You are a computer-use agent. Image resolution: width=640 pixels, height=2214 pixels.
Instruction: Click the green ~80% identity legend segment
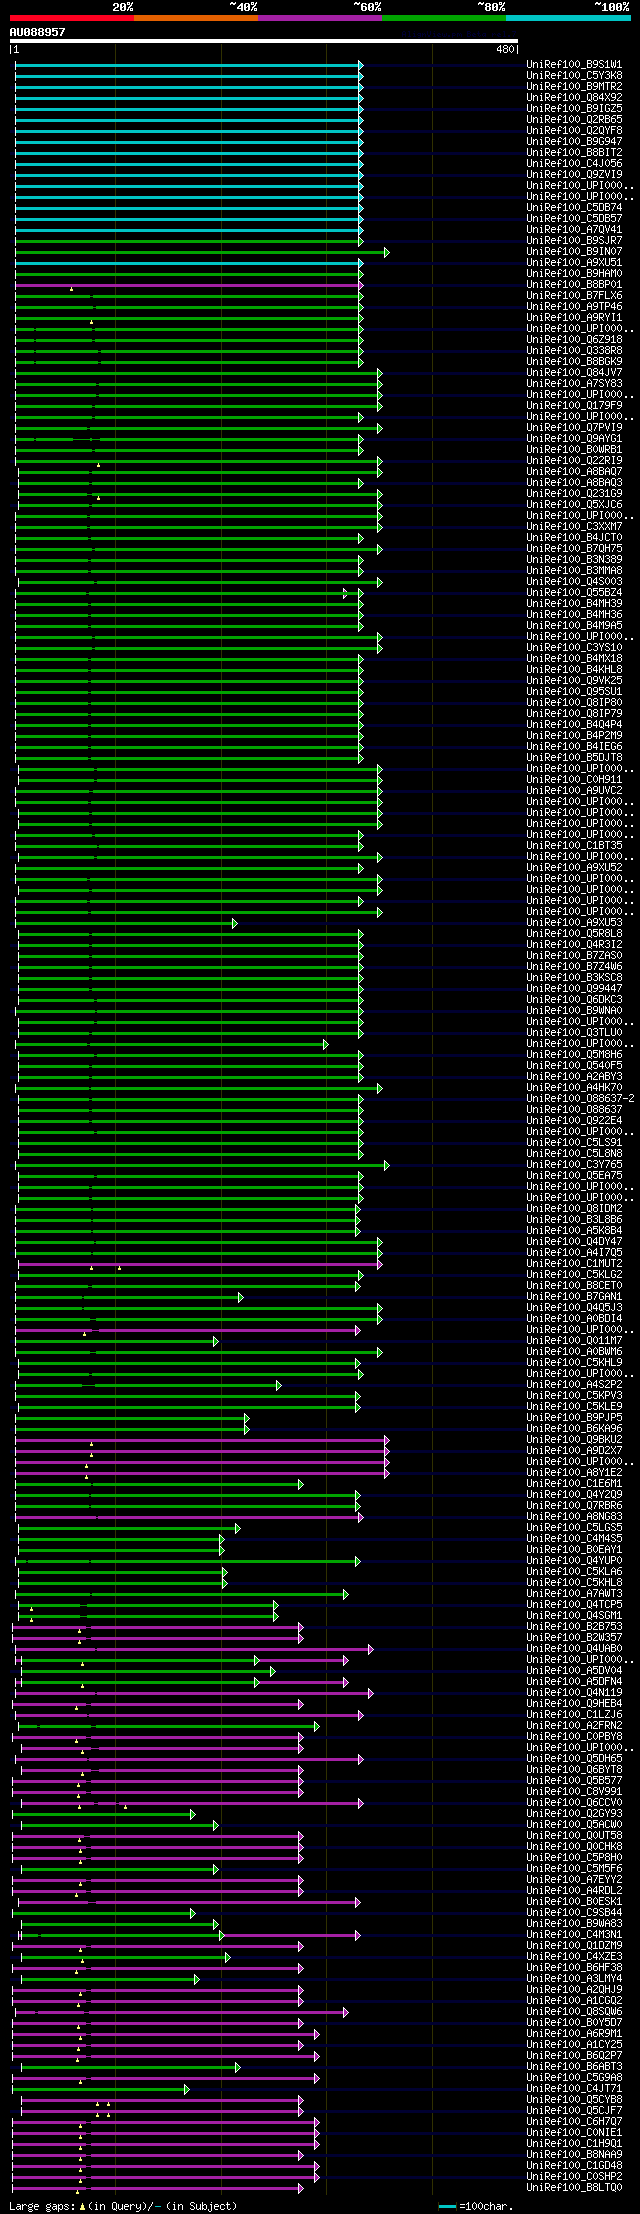(x=444, y=17)
